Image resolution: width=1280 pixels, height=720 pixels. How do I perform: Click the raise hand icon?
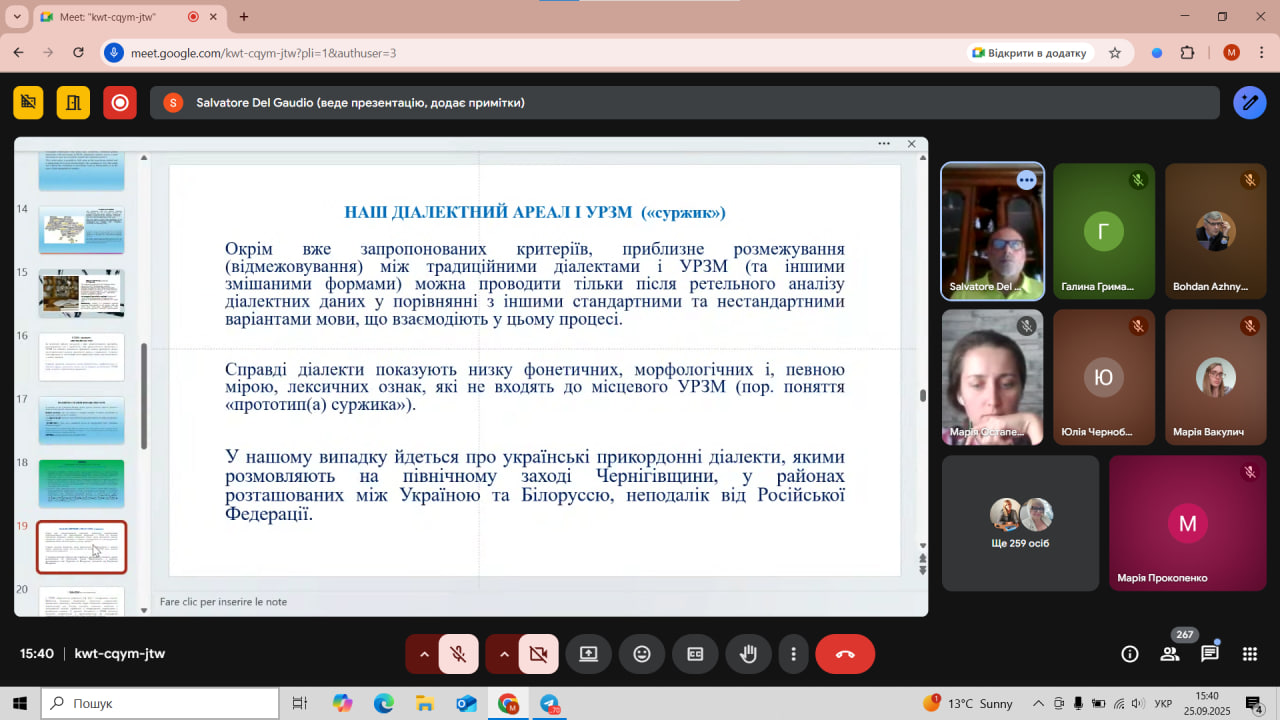pyautogui.click(x=748, y=654)
